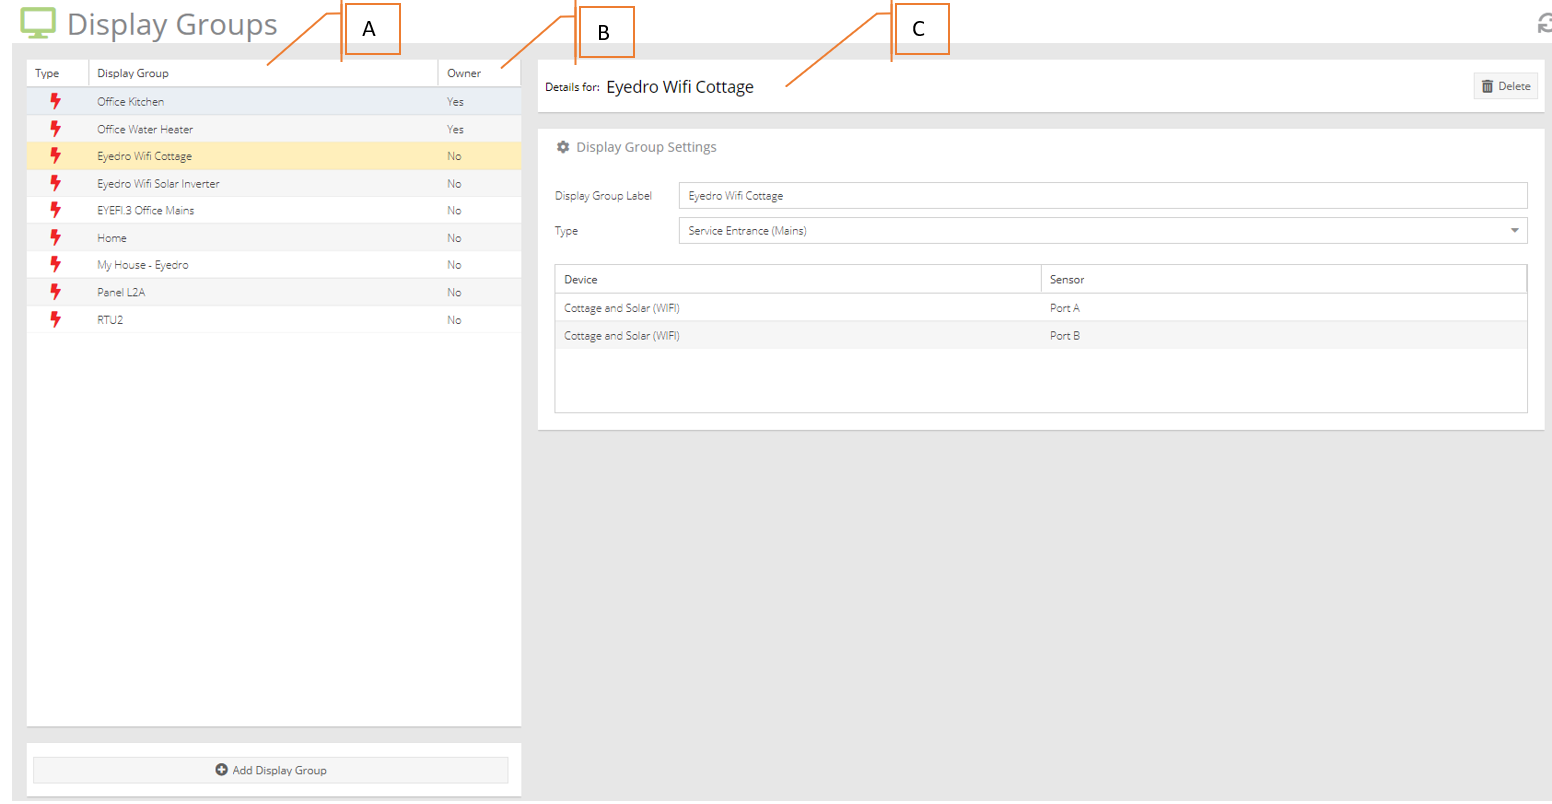Select the Office Water Heater display group

[274, 129]
